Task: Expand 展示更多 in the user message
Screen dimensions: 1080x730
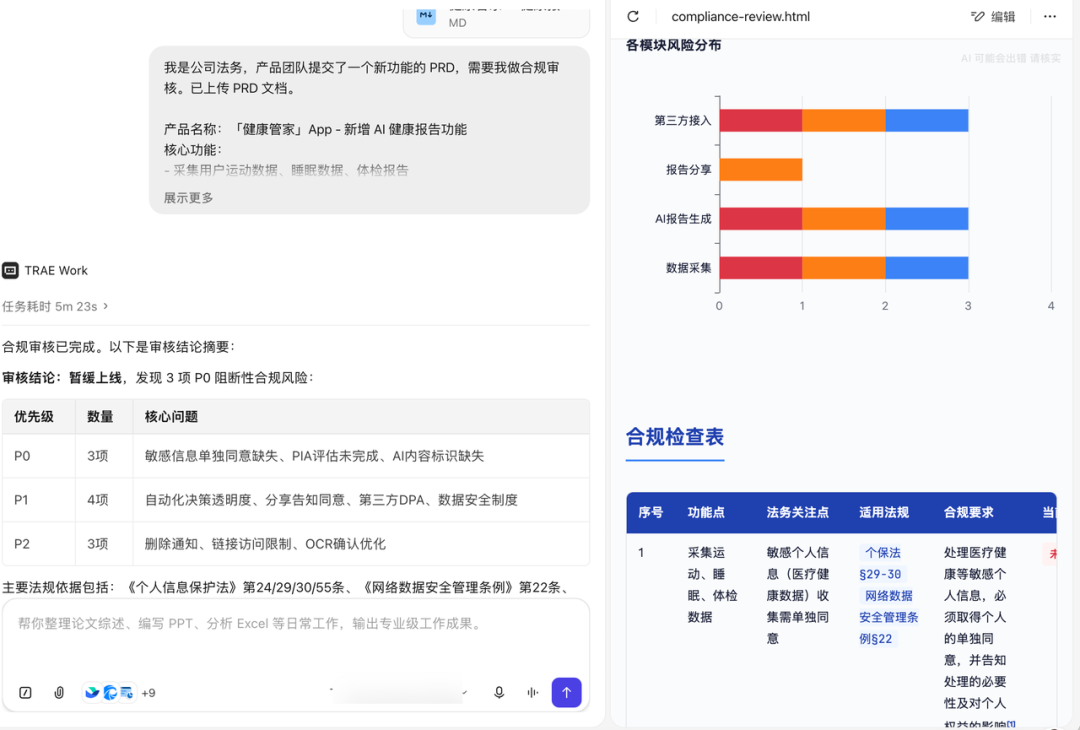Action: pos(188,198)
